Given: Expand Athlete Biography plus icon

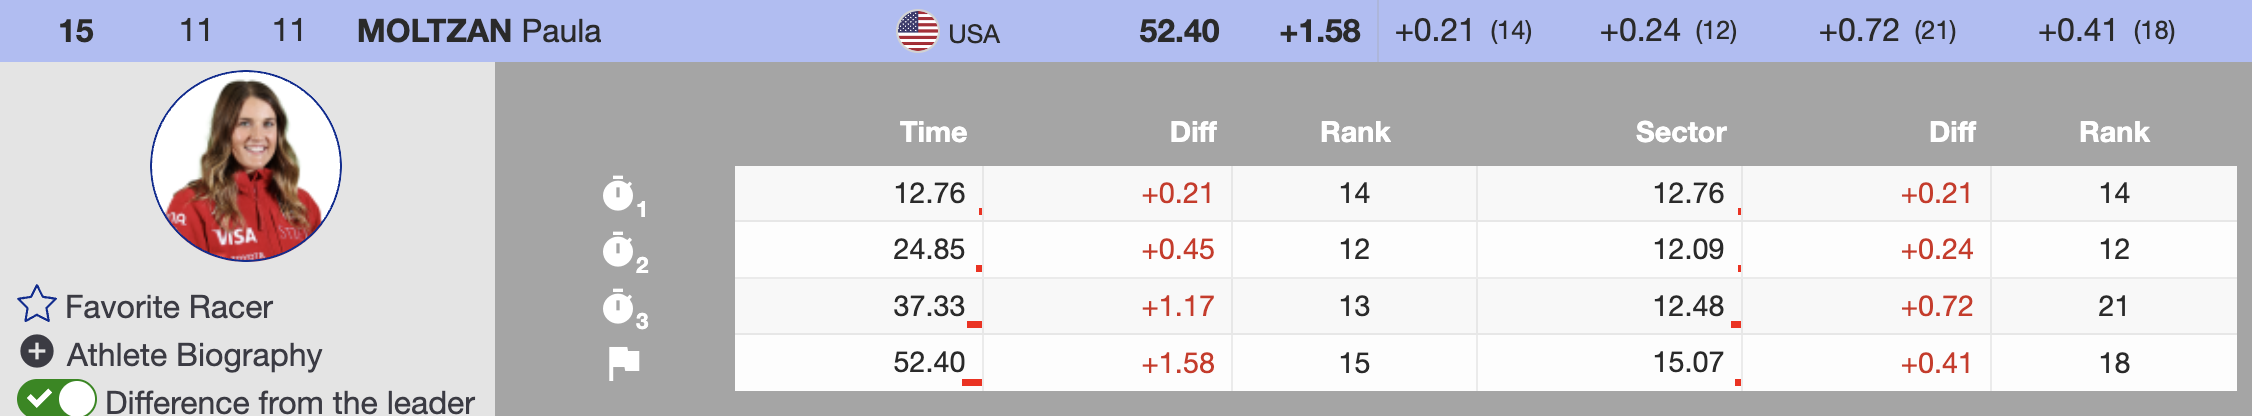Looking at the screenshot, I should pos(37,351).
